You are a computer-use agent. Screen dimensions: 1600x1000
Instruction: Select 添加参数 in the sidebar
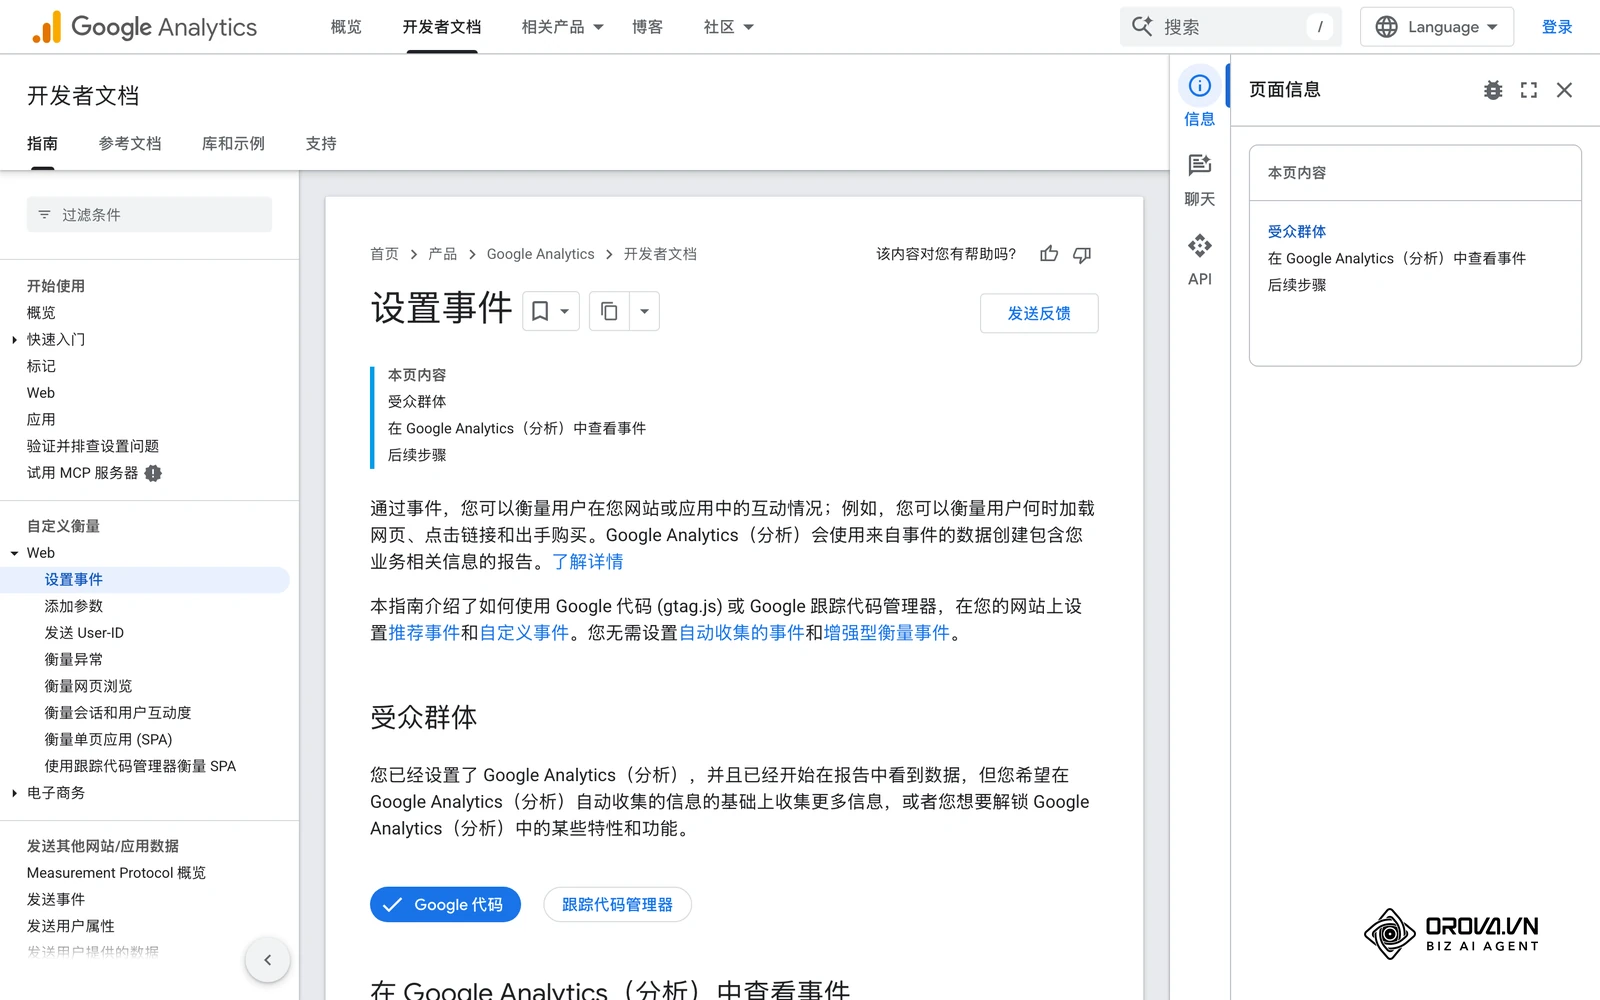[74, 606]
